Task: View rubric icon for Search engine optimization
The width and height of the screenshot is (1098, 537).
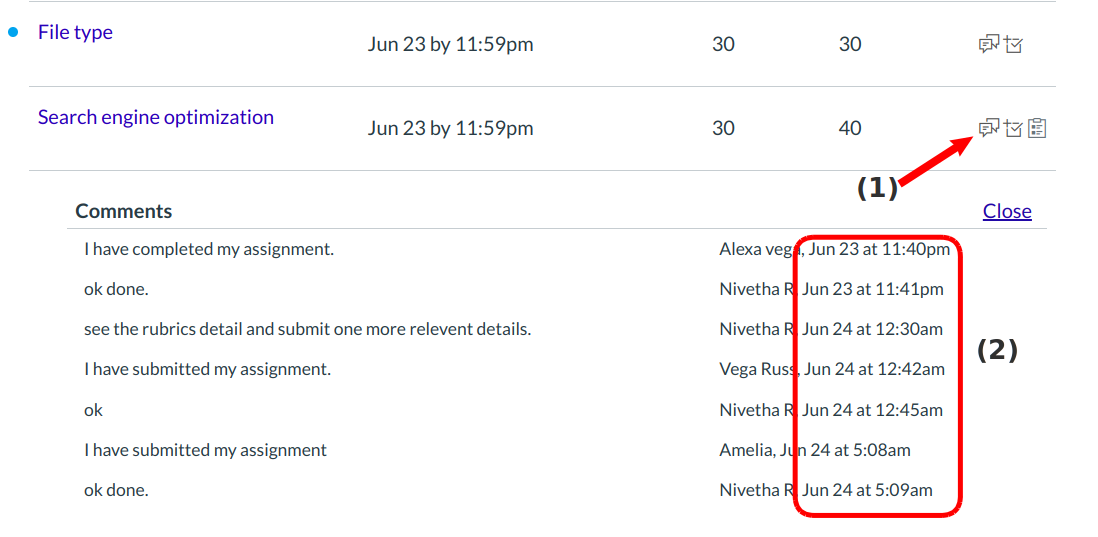Action: pos(1038,128)
